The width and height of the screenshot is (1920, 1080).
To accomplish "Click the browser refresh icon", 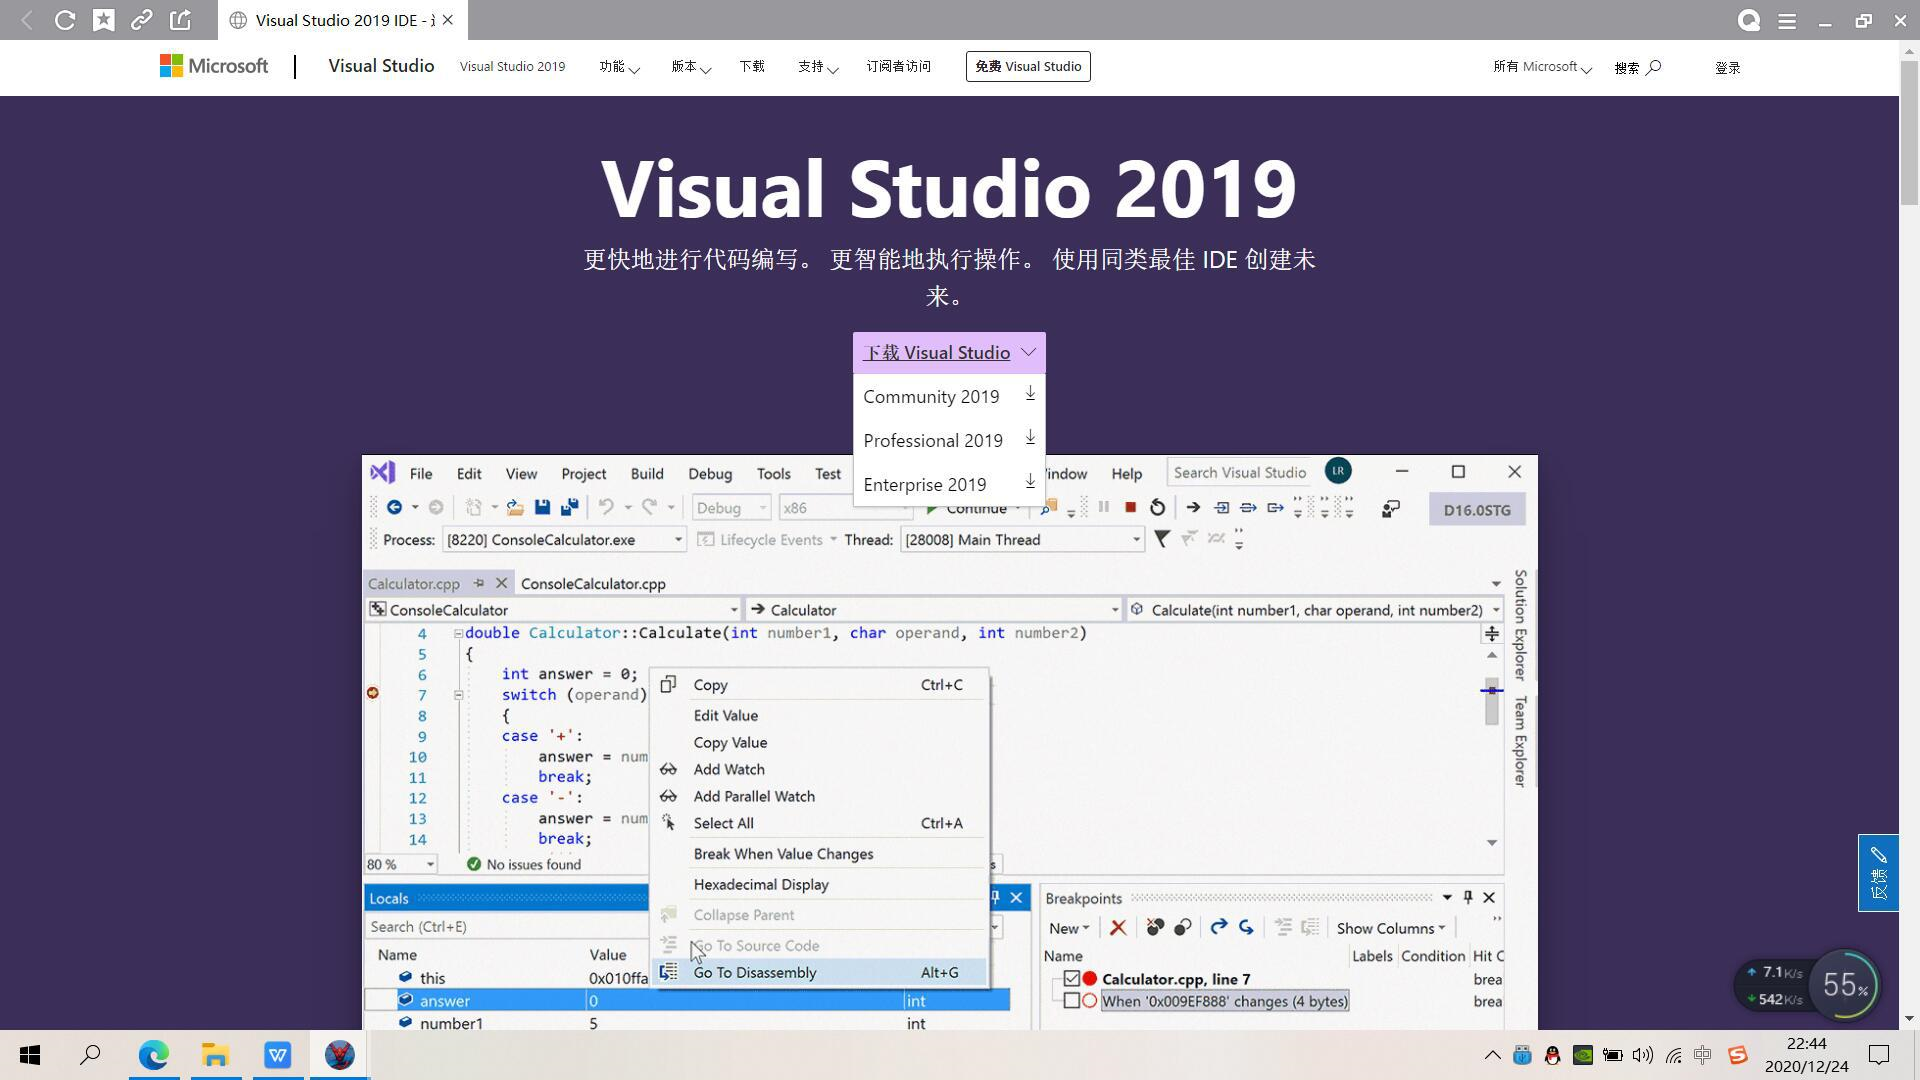I will click(x=65, y=20).
